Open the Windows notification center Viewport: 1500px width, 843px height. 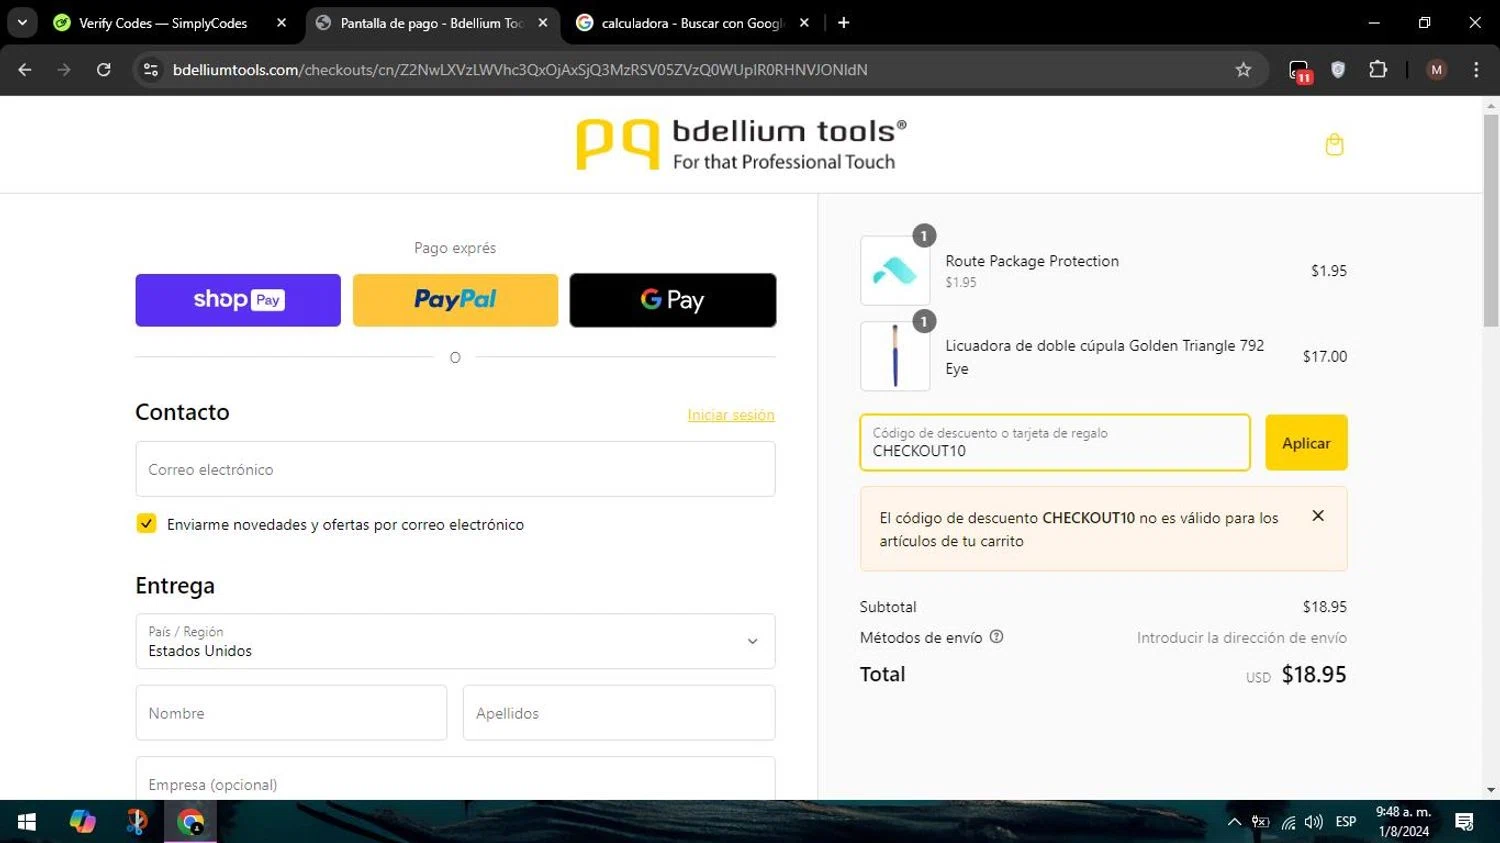coord(1465,822)
